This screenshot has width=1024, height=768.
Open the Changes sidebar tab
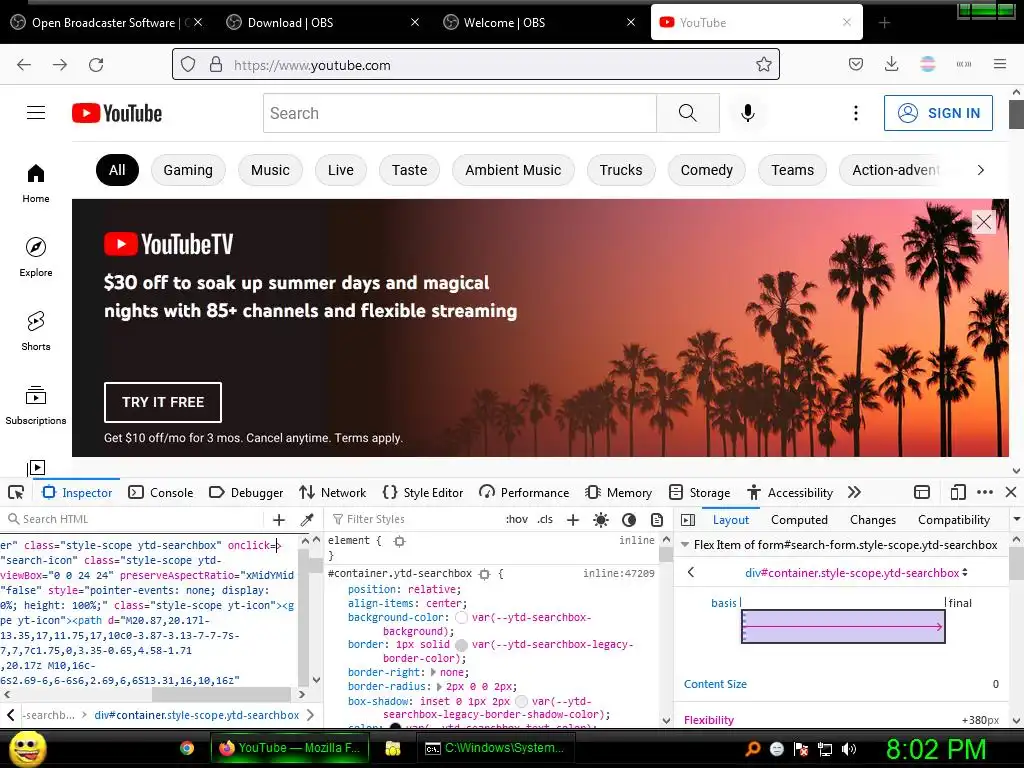click(x=872, y=520)
